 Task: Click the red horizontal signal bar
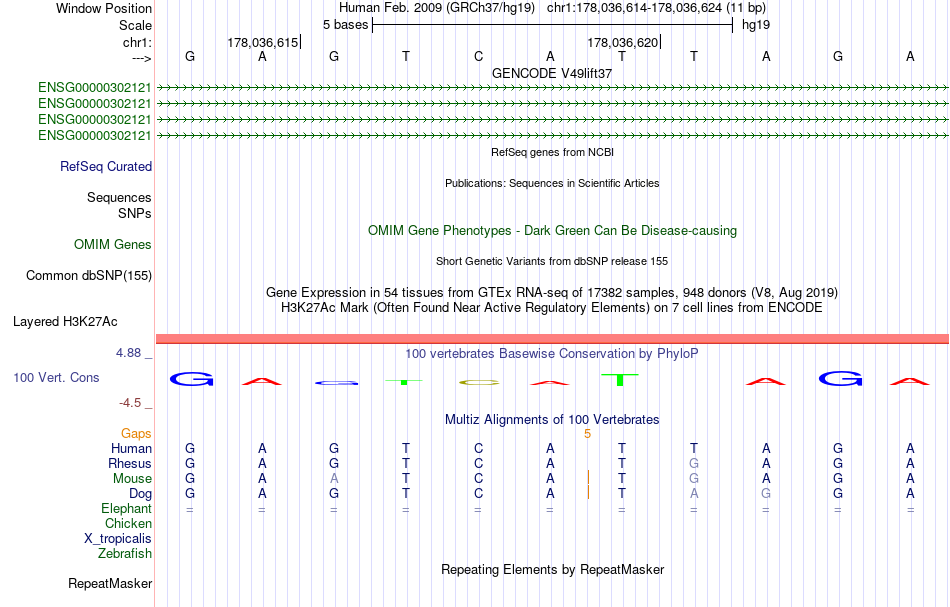552,339
